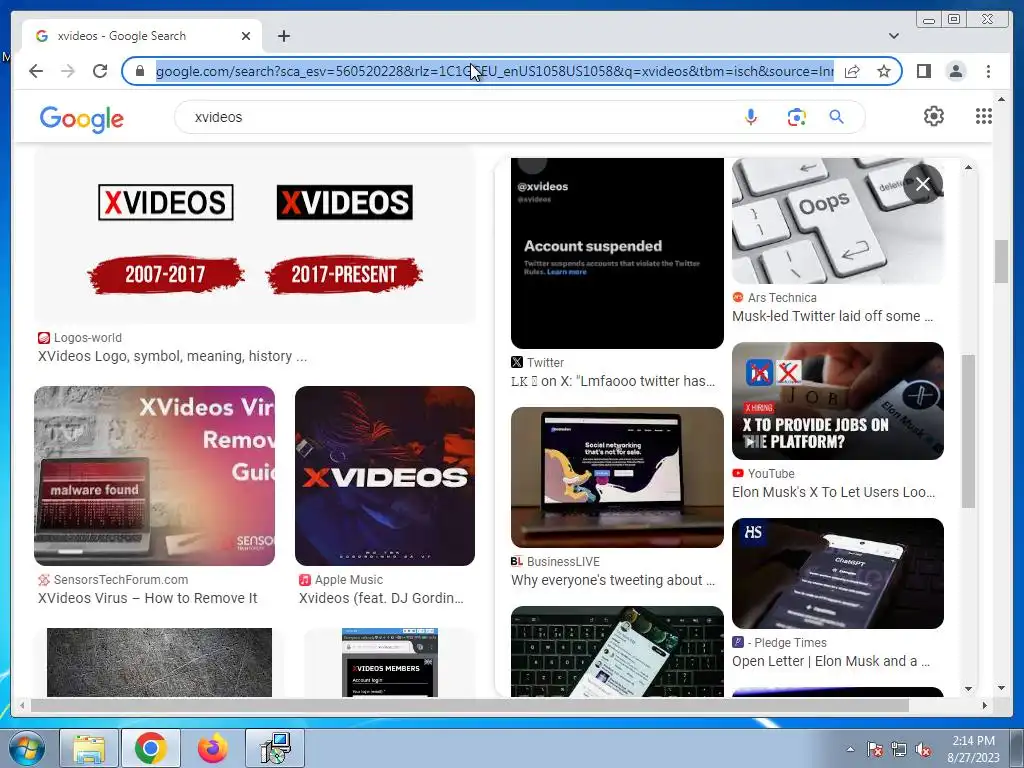Screen dimensions: 1024x768
Task: Share this page from the address bar
Action: pos(852,71)
